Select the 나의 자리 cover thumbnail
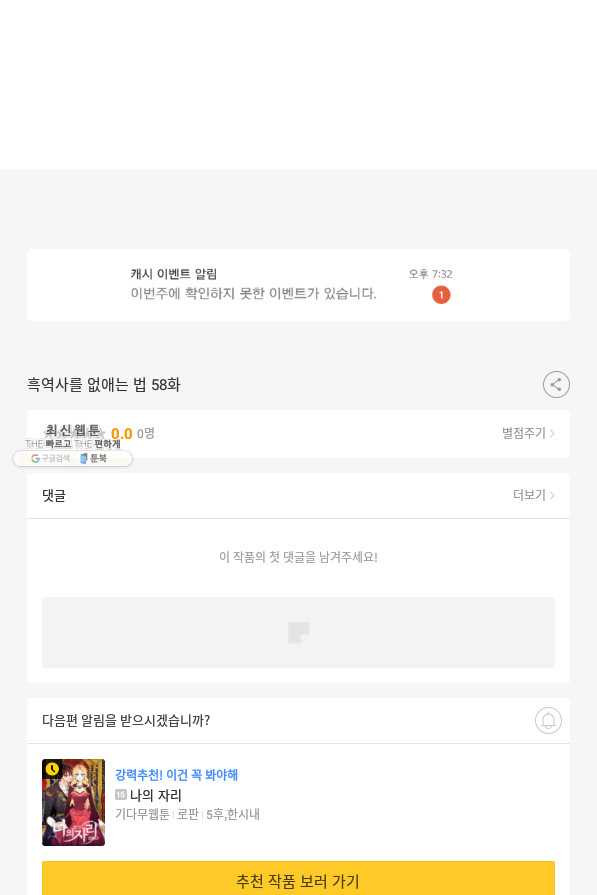The image size is (597, 895). coord(74,802)
